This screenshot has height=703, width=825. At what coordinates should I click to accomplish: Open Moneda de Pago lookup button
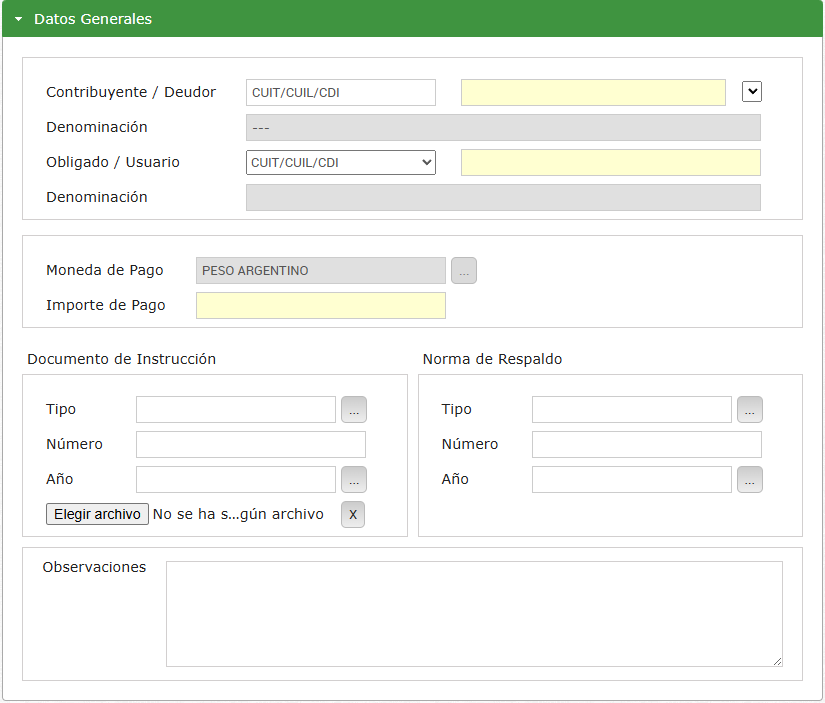pos(464,271)
